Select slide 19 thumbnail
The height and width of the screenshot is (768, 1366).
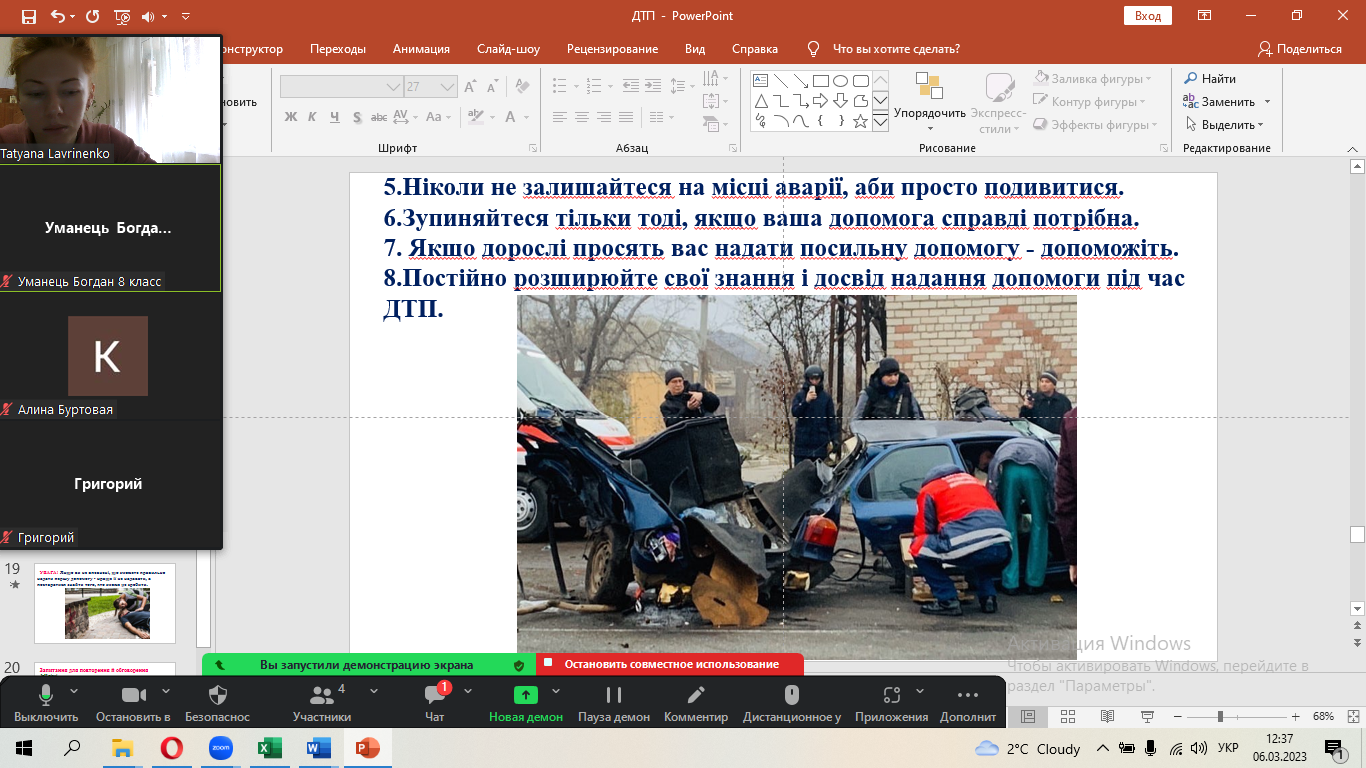tap(105, 603)
